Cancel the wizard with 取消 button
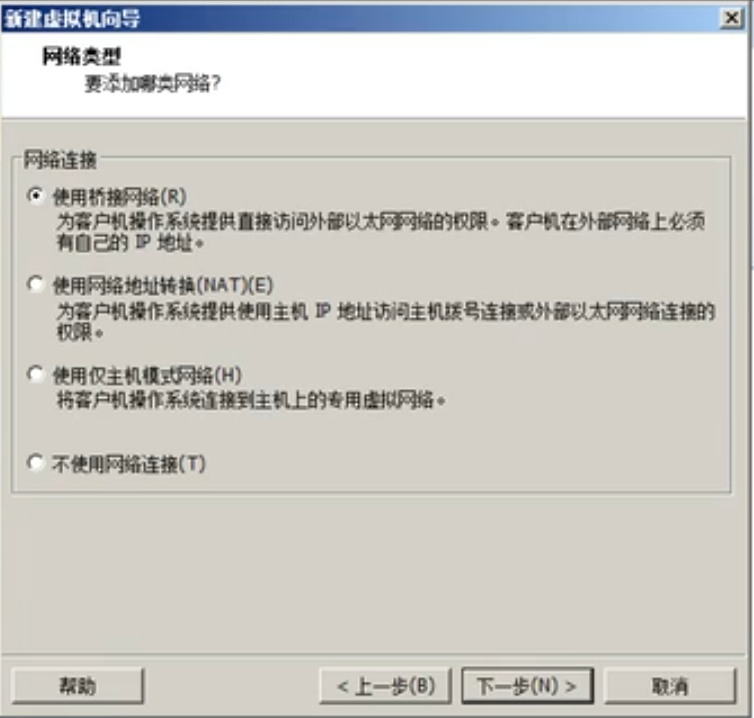Viewport: 754px width, 718px height. [x=670, y=686]
